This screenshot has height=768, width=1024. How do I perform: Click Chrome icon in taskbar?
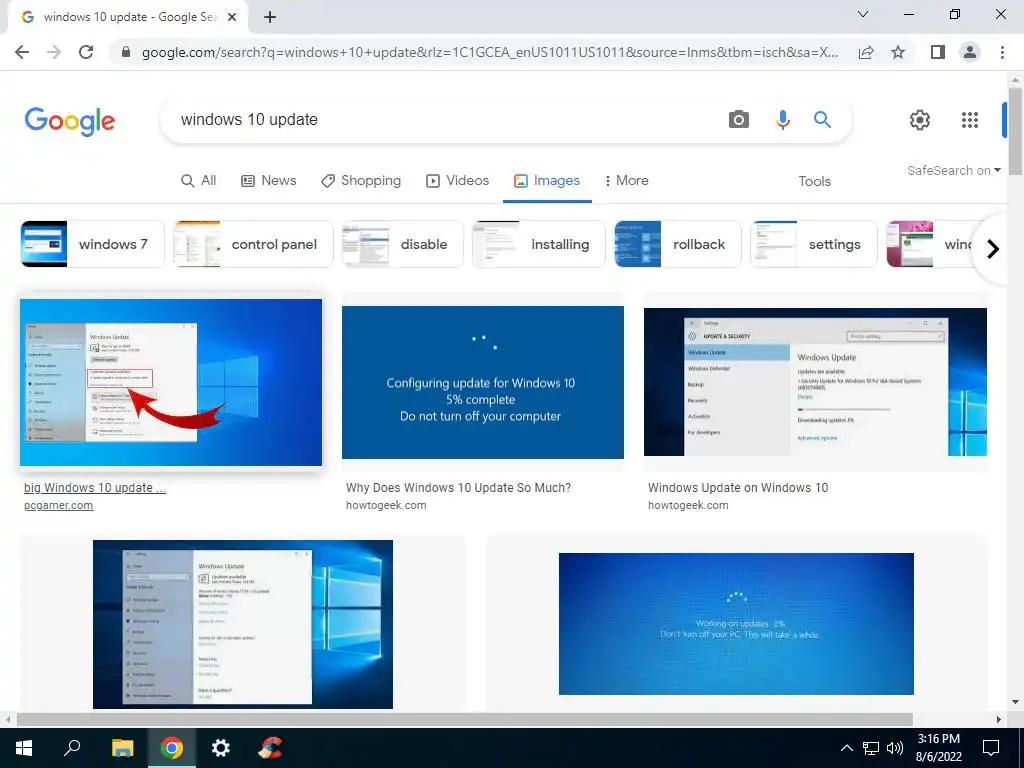point(172,748)
